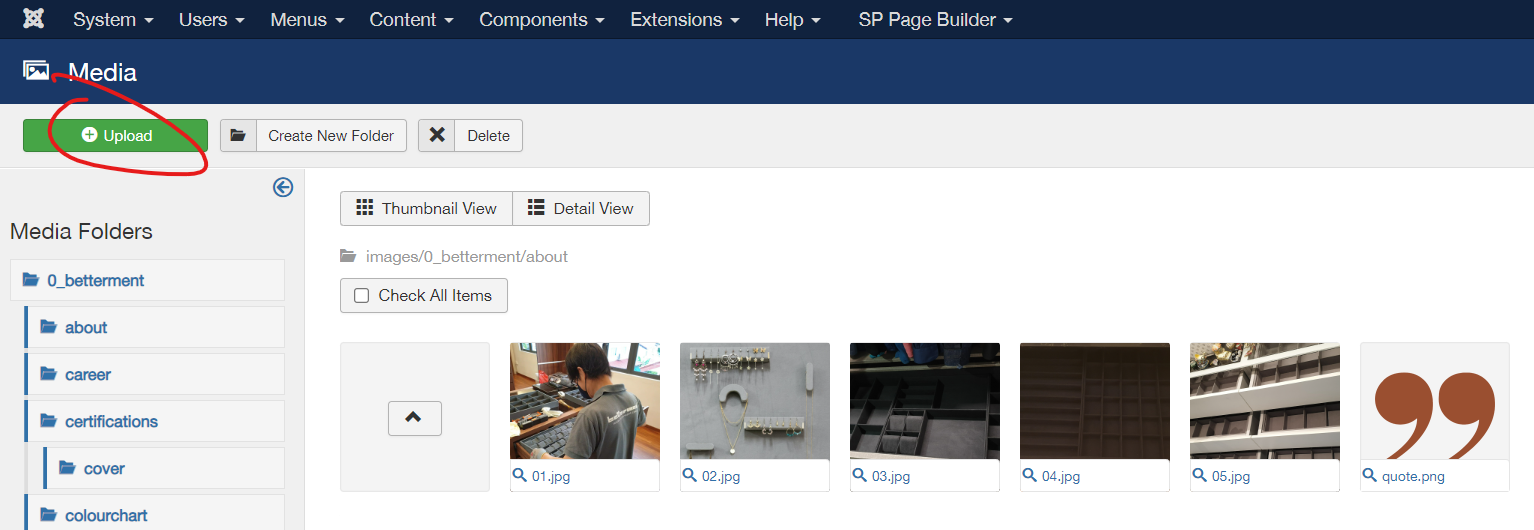
Task: Preview 04.jpg using its magnifier icon
Action: coord(1030,476)
